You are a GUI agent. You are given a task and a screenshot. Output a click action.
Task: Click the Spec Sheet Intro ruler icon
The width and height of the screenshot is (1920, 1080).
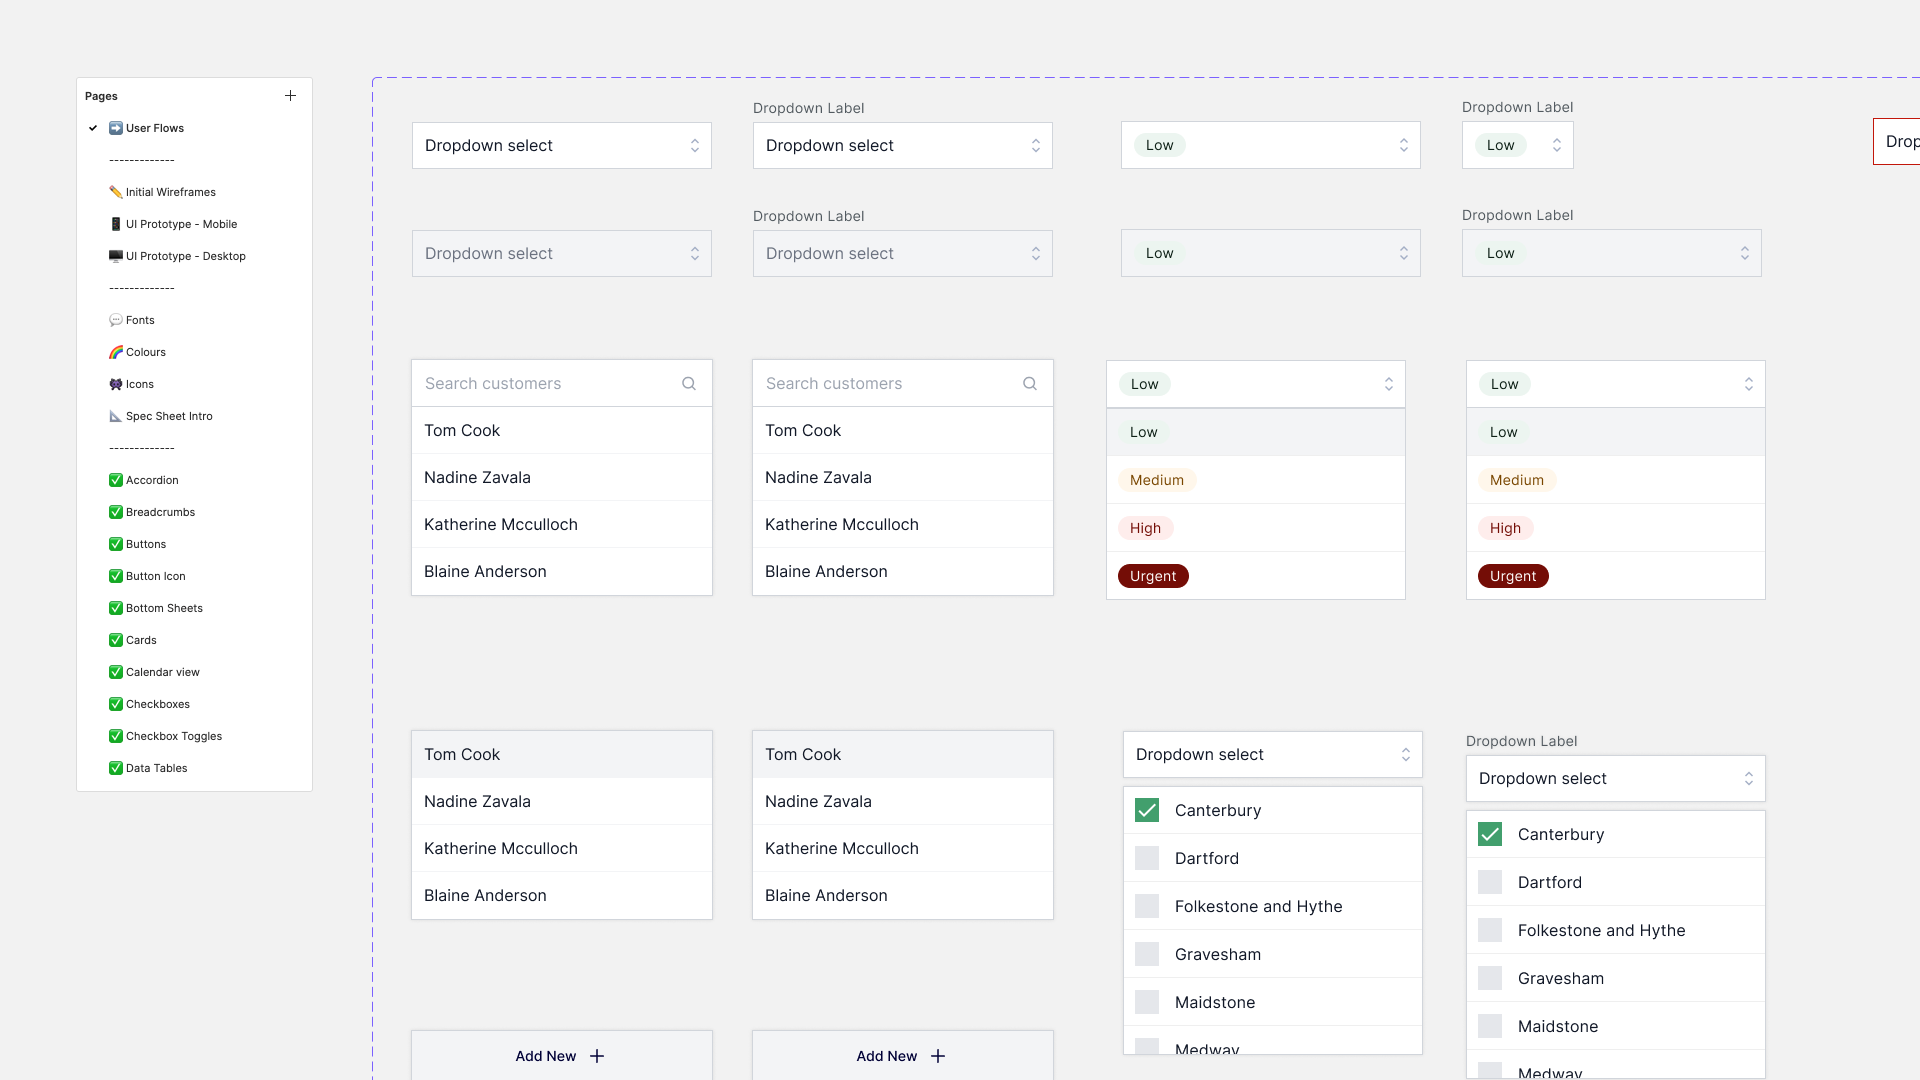(115, 416)
